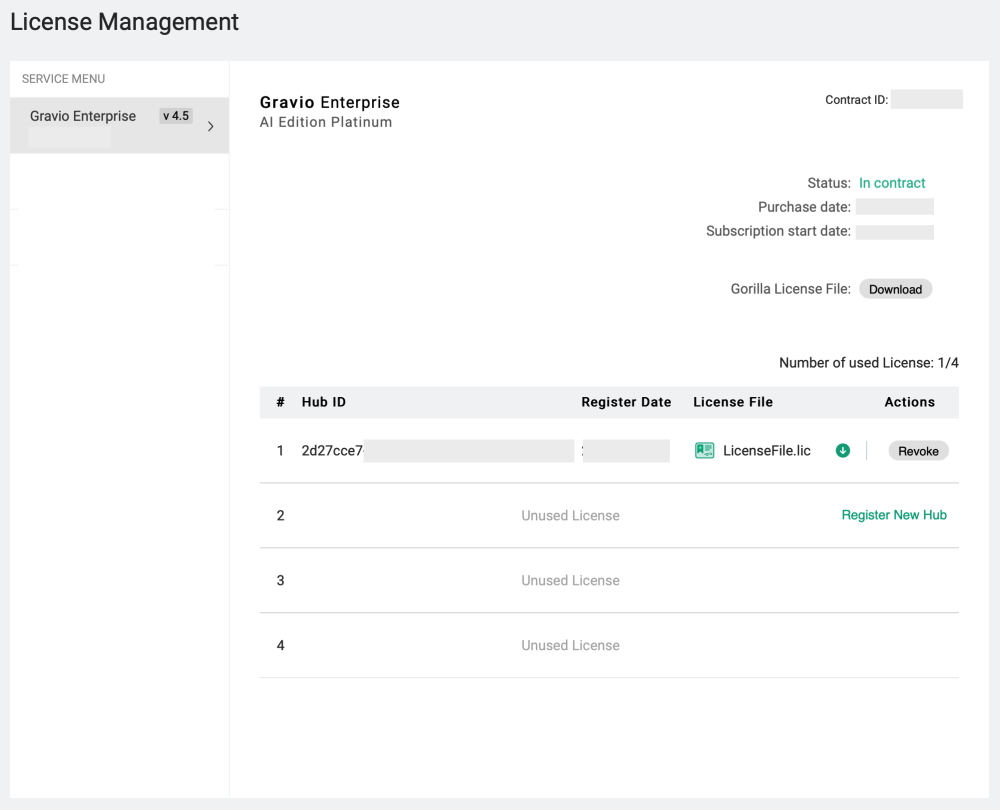Open the LicenseFile.lic file name
The image size is (1000, 810).
[x=766, y=451]
